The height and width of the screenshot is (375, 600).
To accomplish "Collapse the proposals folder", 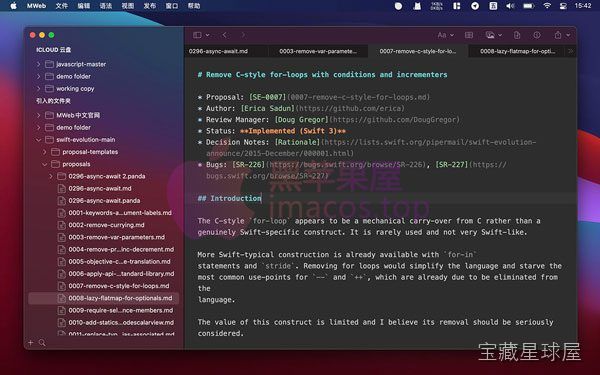I will 44,164.
